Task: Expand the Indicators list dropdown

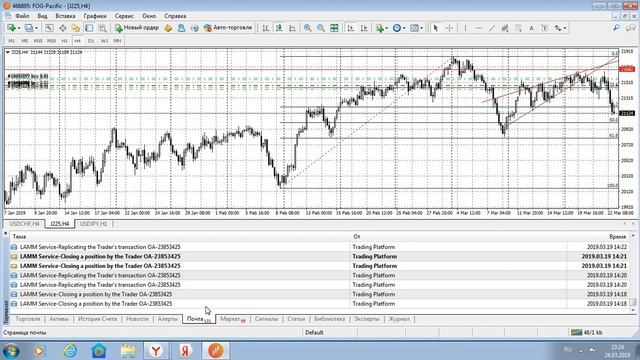Action: [x=387, y=28]
